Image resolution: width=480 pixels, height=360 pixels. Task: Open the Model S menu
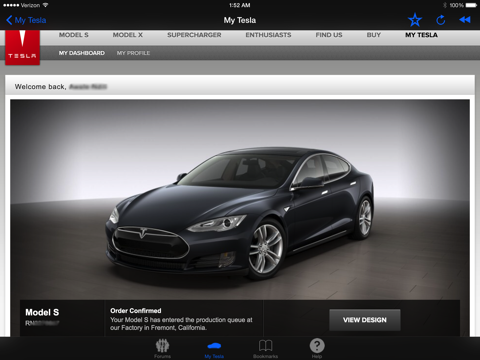tap(74, 35)
